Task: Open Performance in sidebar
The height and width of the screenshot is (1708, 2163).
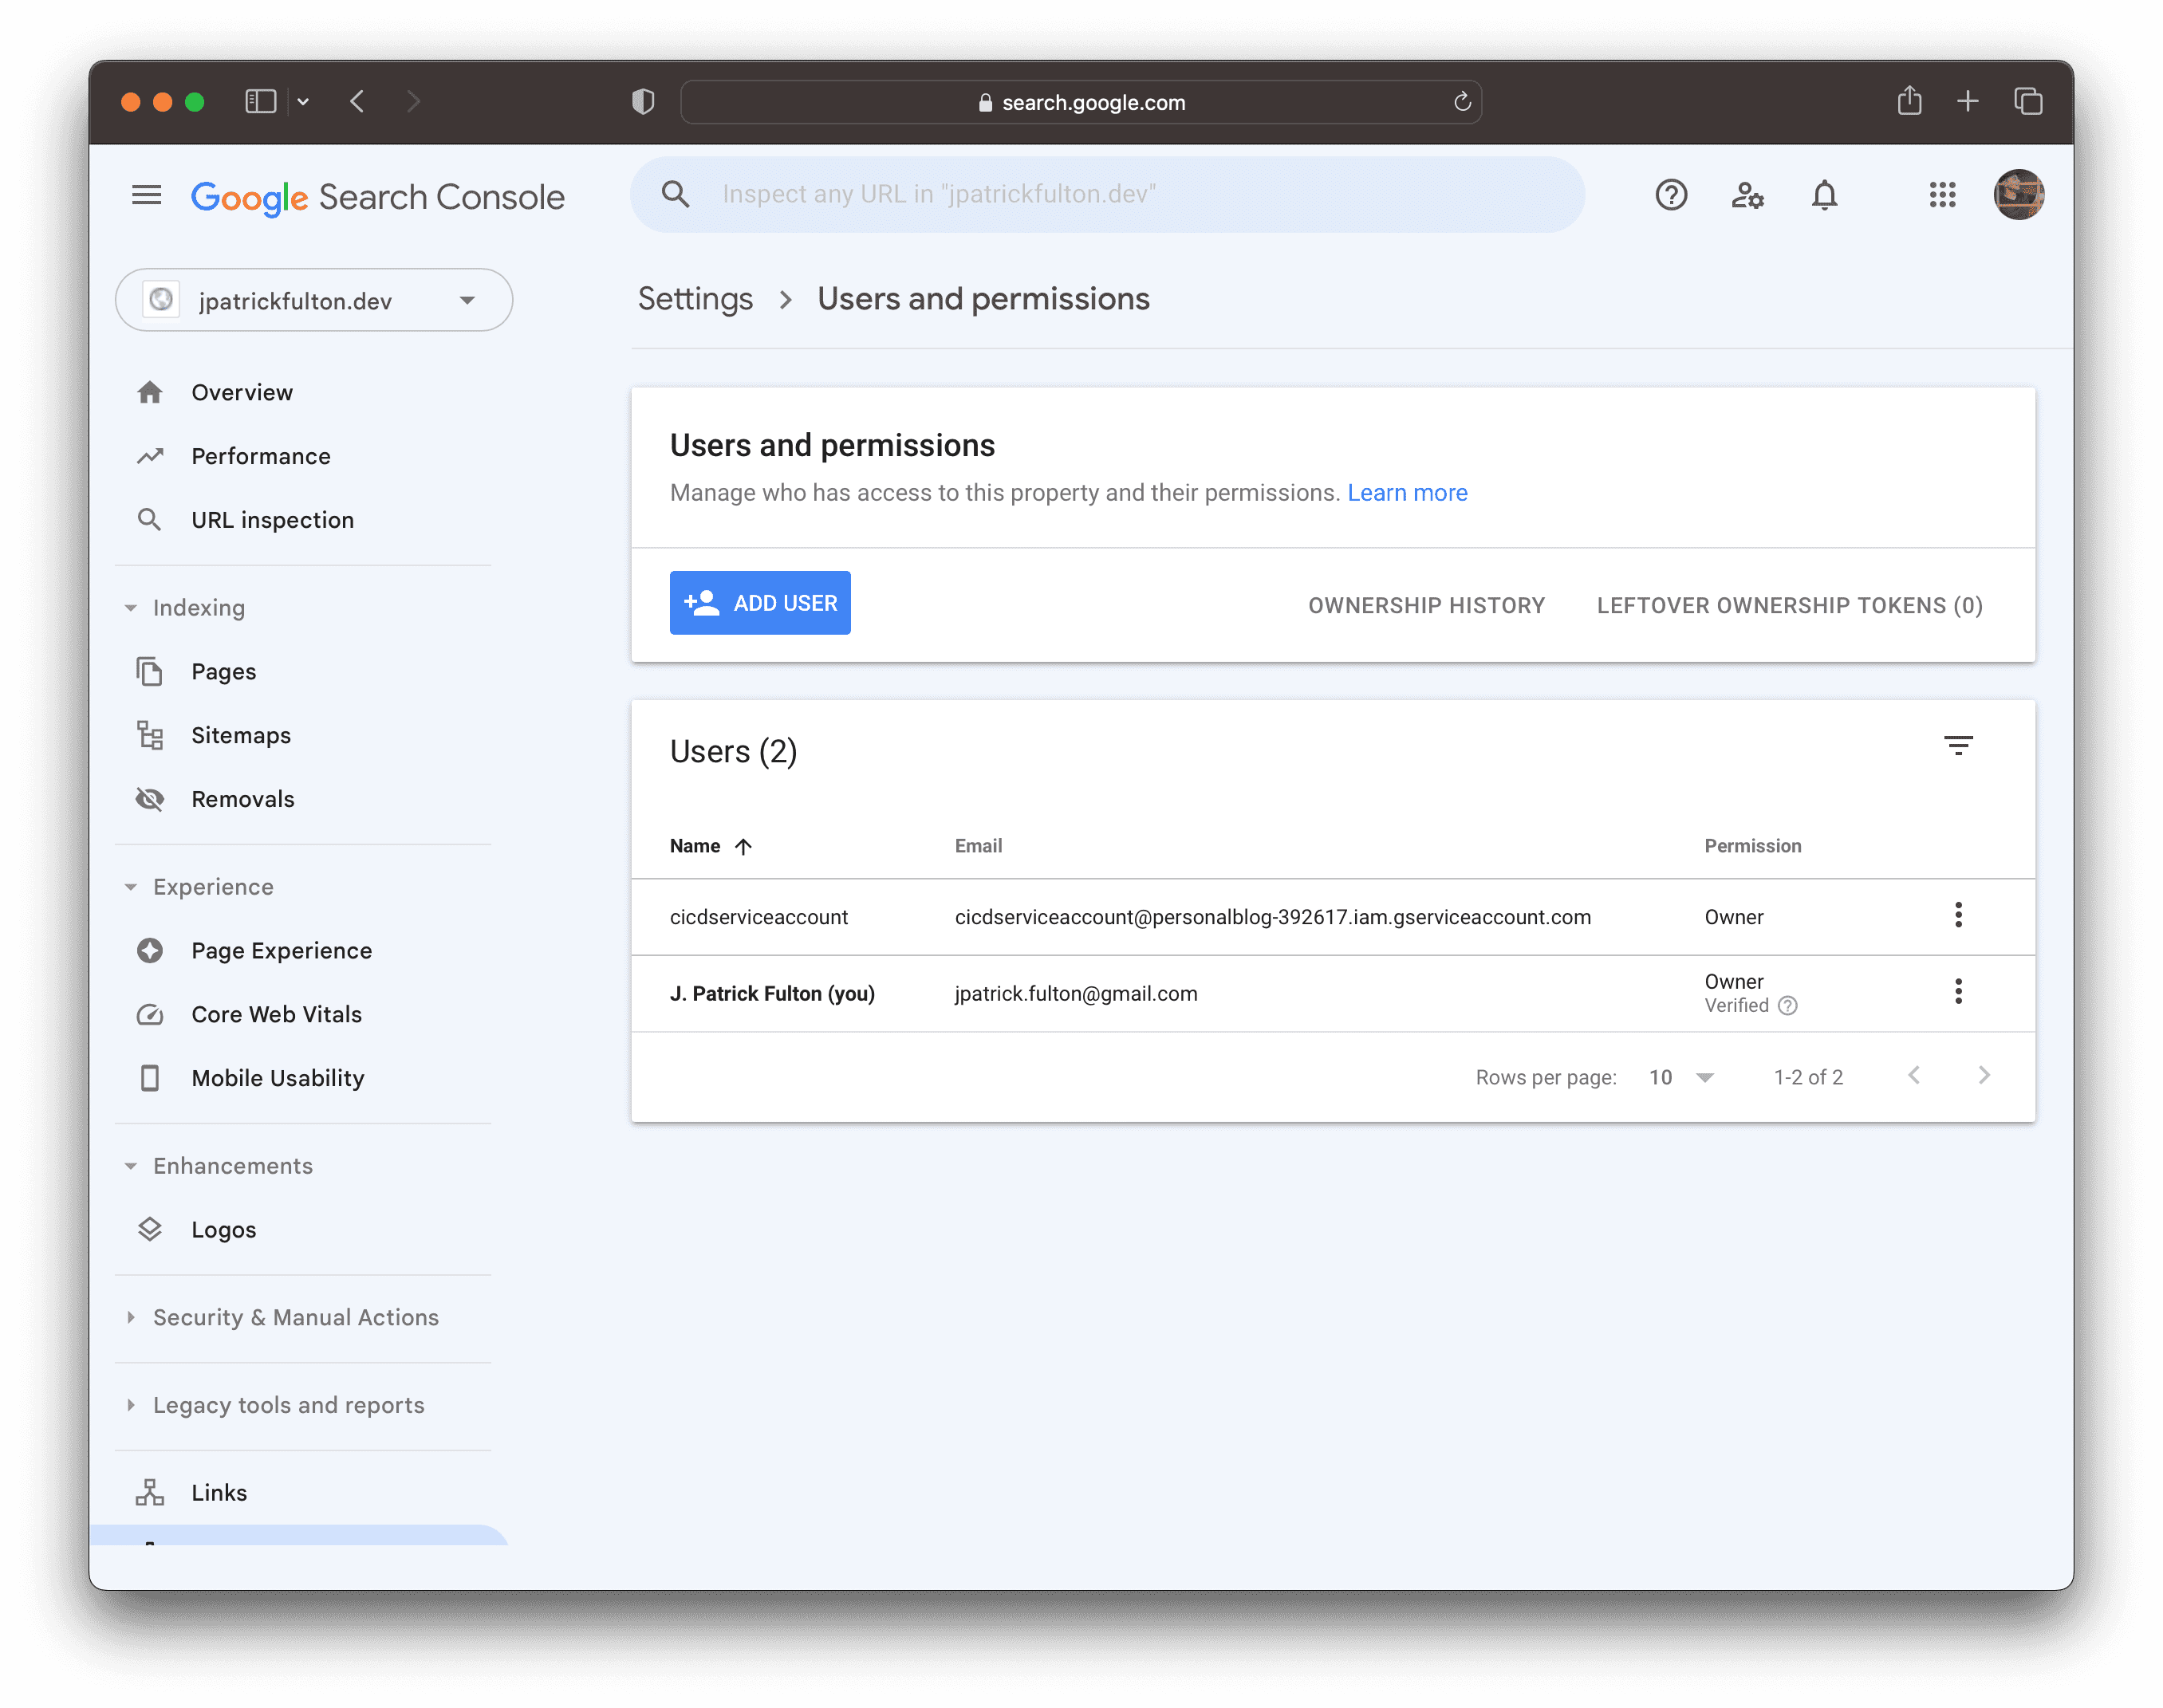Action: pyautogui.click(x=261, y=456)
